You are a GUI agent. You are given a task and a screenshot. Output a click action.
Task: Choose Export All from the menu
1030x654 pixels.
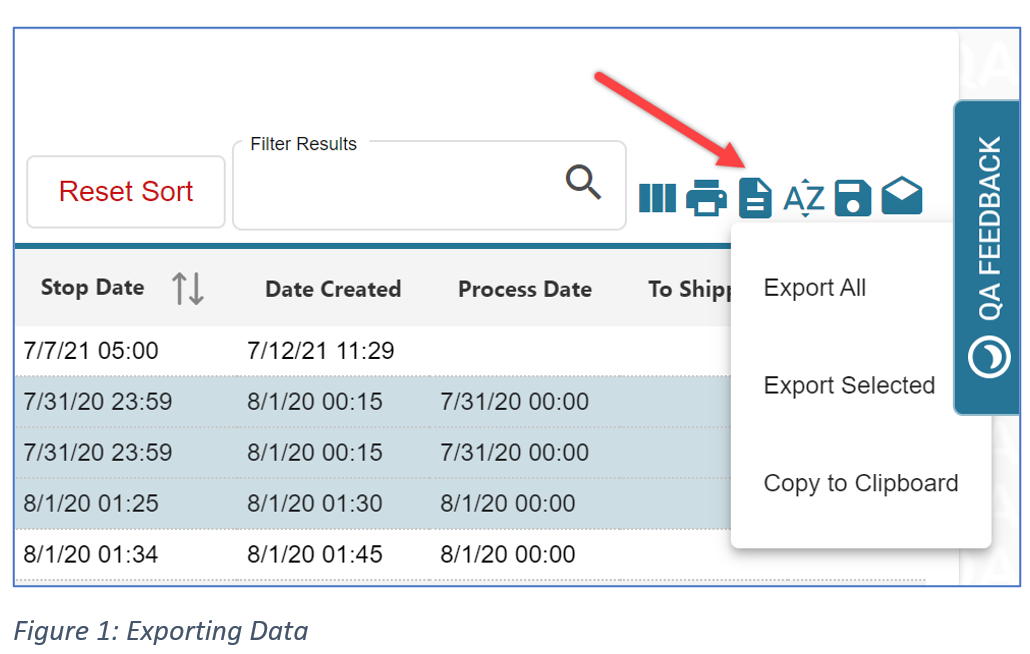click(x=814, y=287)
